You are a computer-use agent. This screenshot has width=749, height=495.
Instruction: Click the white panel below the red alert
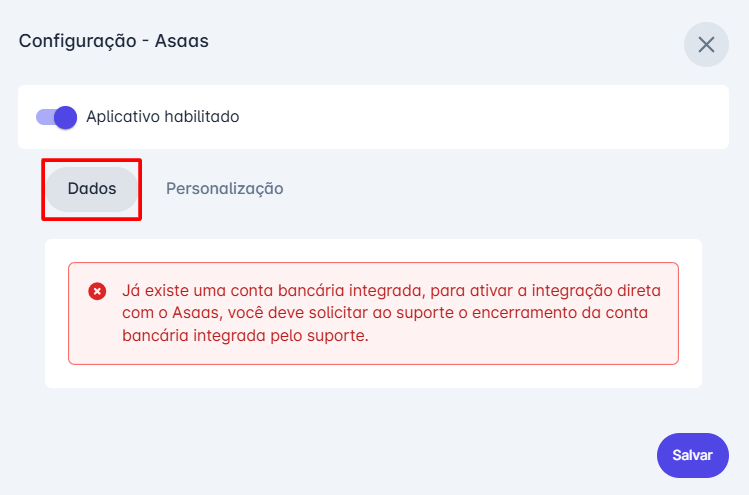[373, 376]
